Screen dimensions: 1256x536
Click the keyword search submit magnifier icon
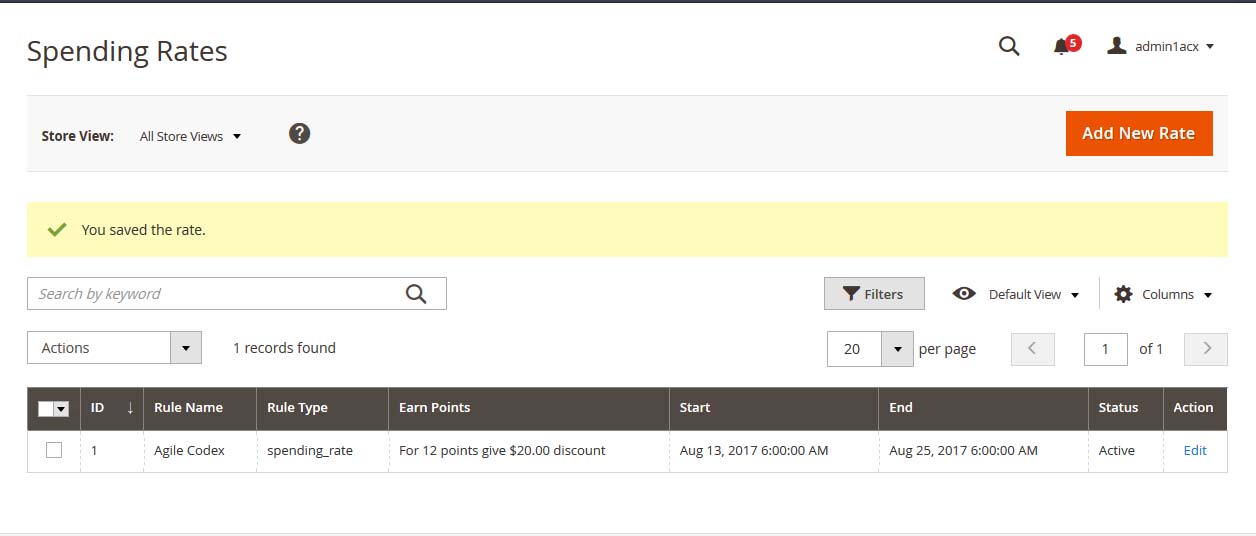416,294
